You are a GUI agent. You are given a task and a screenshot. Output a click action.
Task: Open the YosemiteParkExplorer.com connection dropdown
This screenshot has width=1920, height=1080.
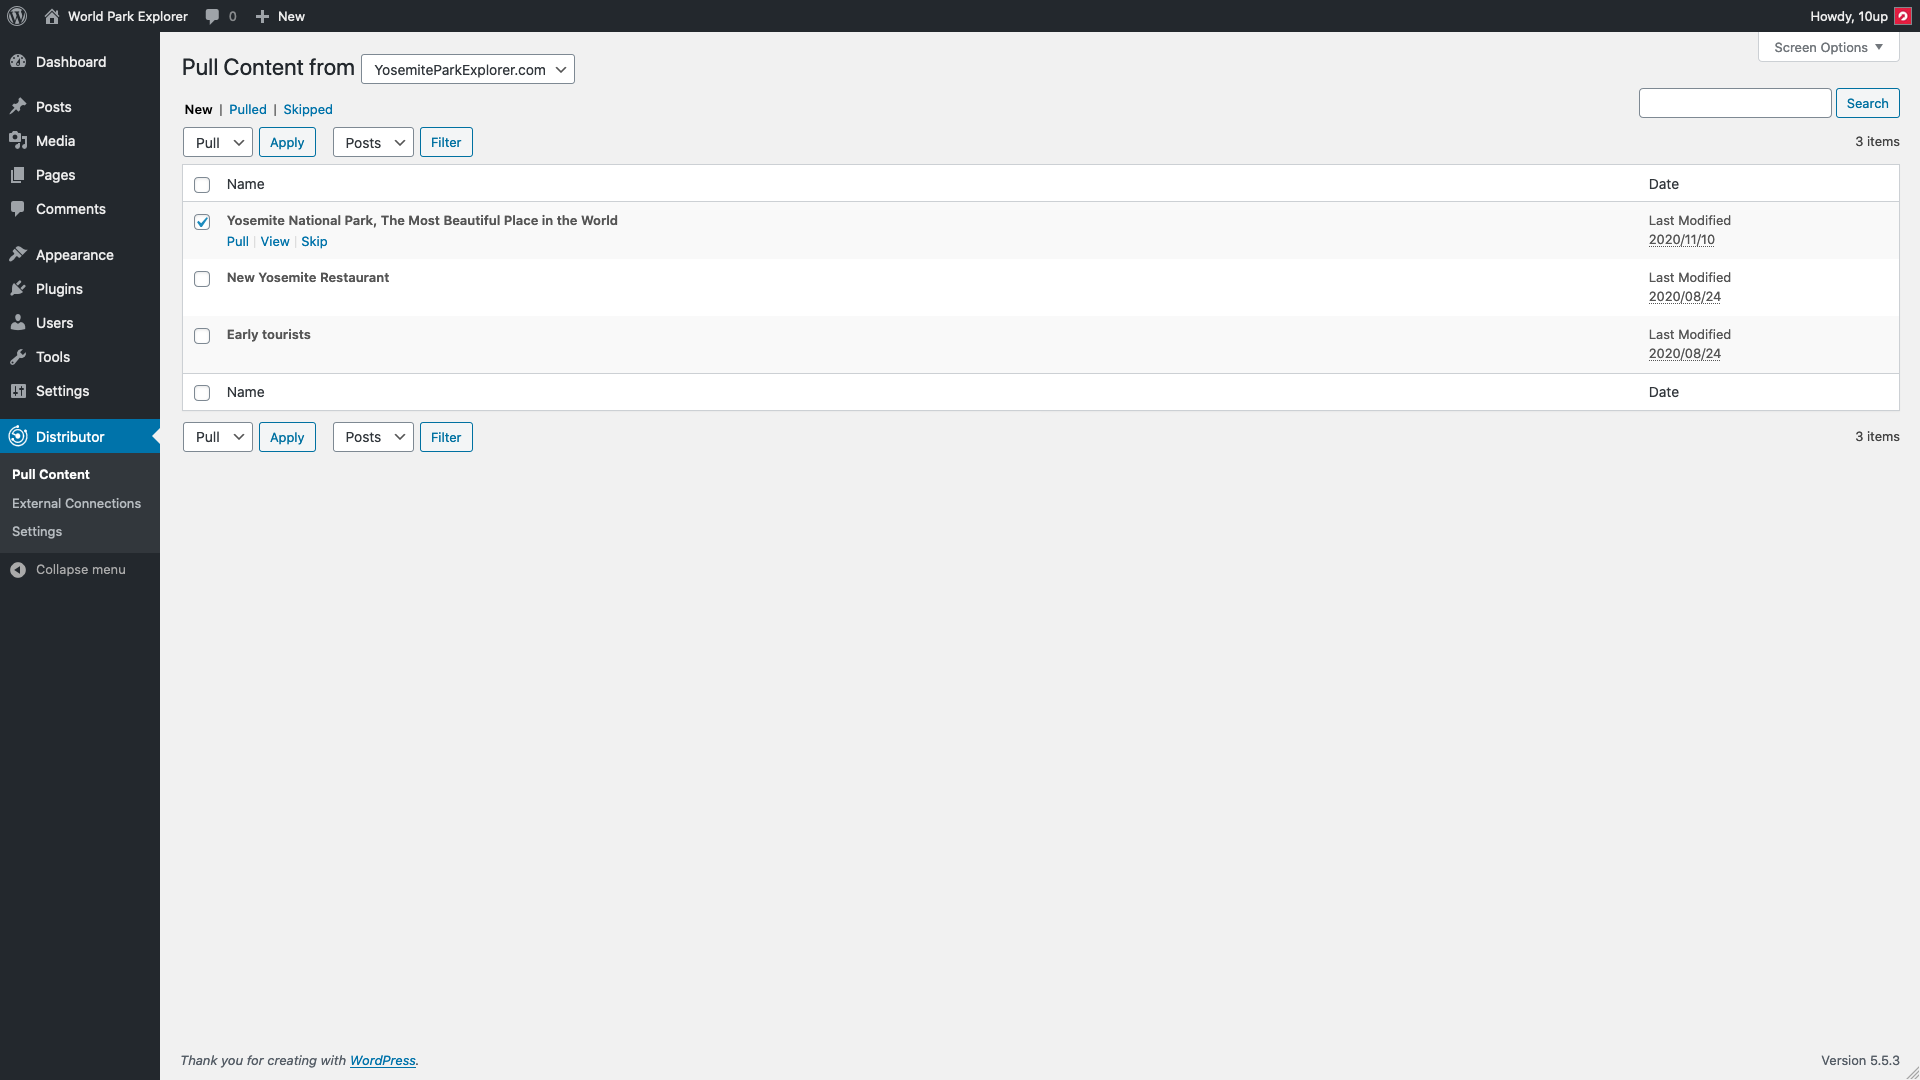coord(467,70)
